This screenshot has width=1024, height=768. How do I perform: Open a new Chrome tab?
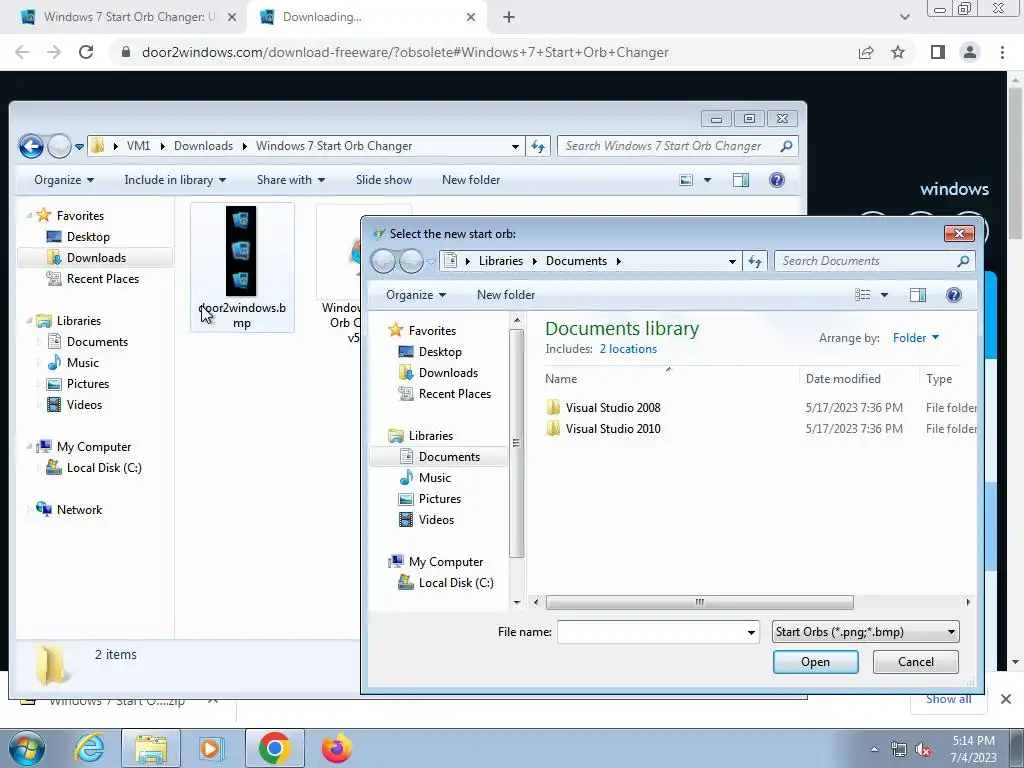509,18
